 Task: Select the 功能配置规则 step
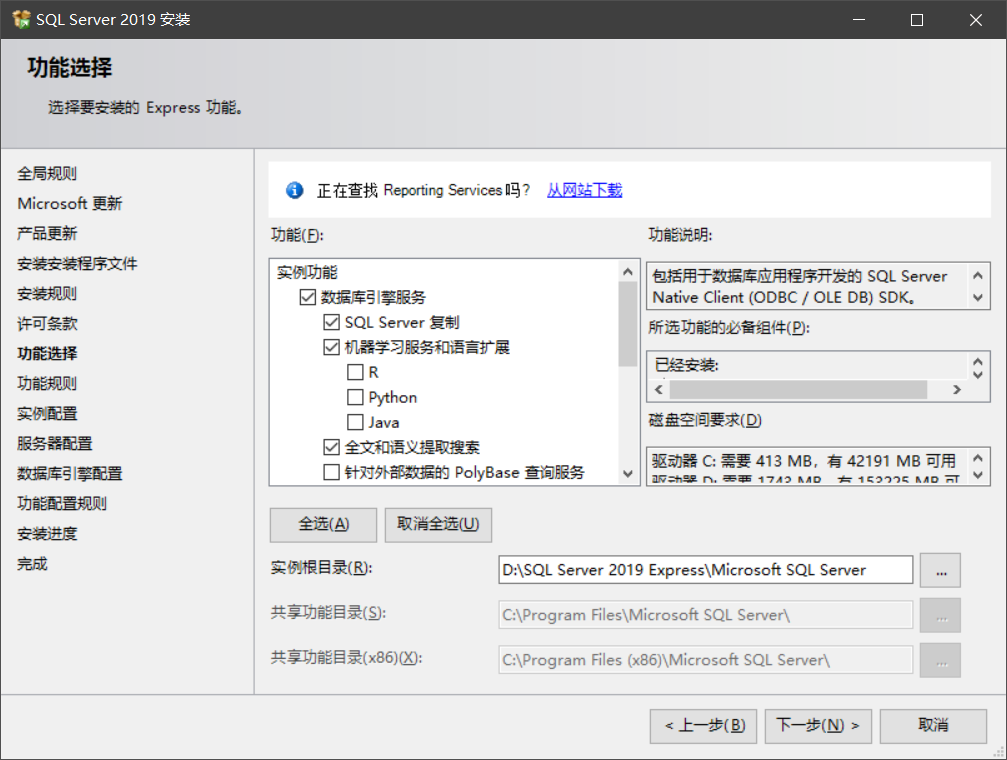pos(62,504)
